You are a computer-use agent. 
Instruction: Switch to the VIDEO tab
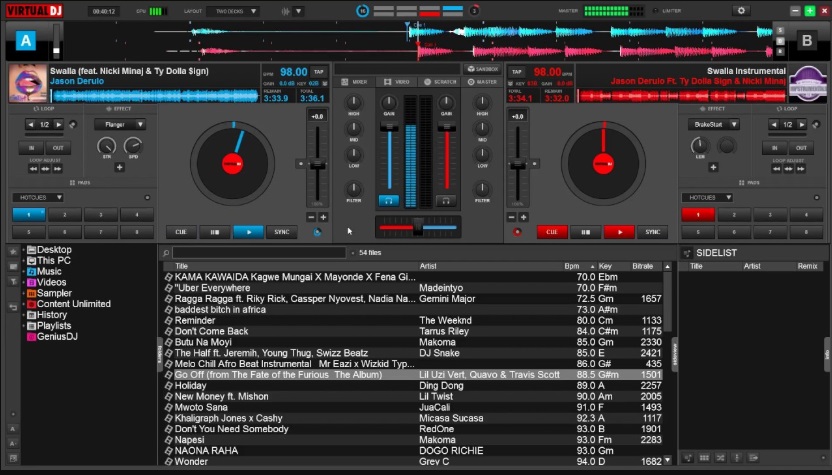(x=397, y=82)
